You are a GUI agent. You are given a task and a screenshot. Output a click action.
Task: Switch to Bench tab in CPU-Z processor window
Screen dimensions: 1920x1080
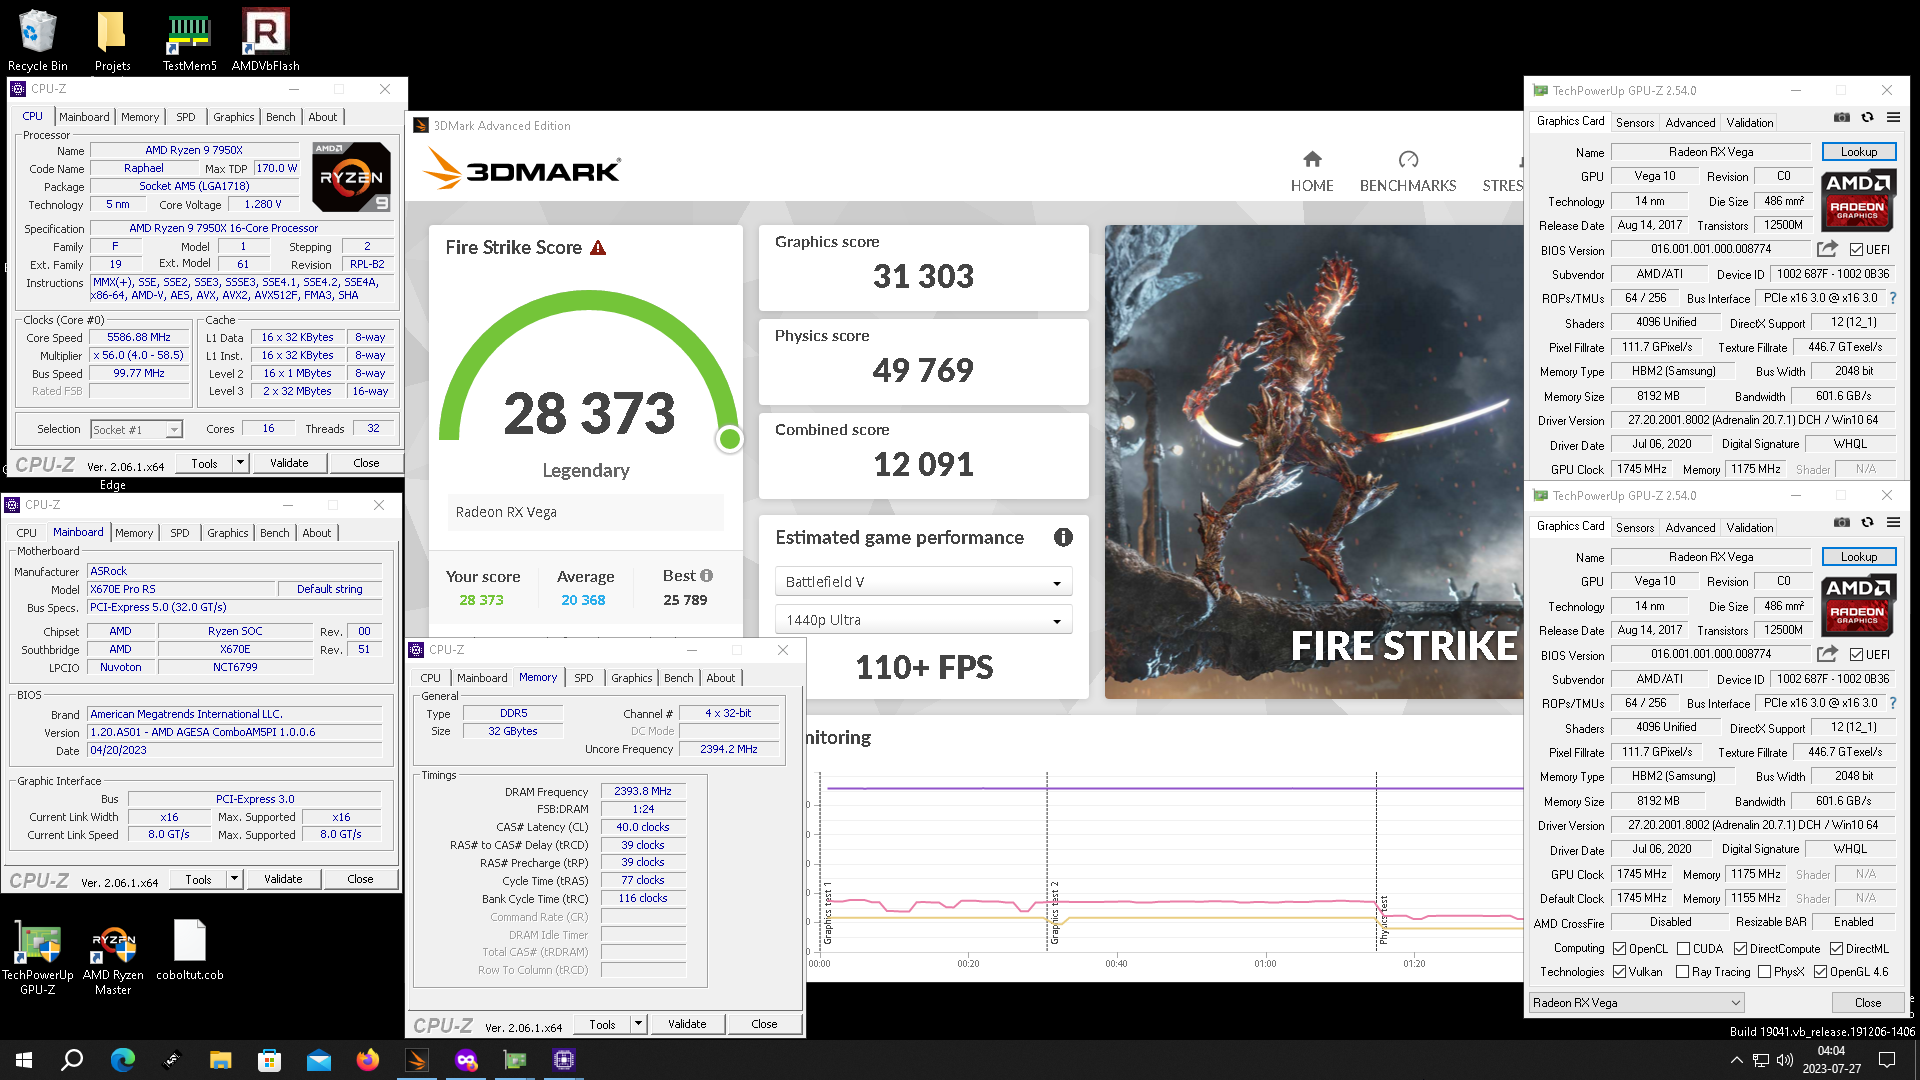coord(281,117)
